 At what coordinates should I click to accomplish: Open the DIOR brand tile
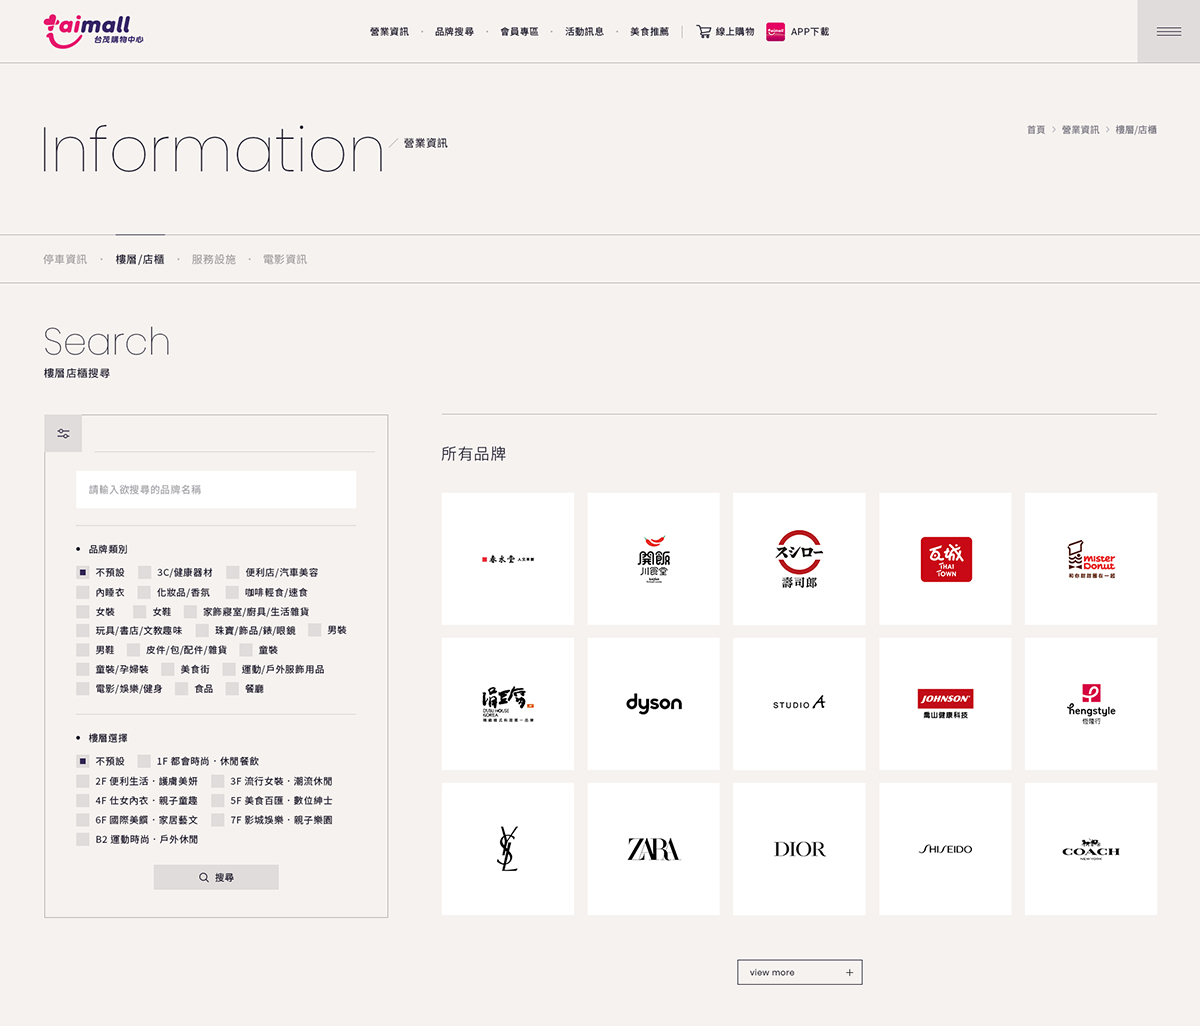click(x=799, y=849)
